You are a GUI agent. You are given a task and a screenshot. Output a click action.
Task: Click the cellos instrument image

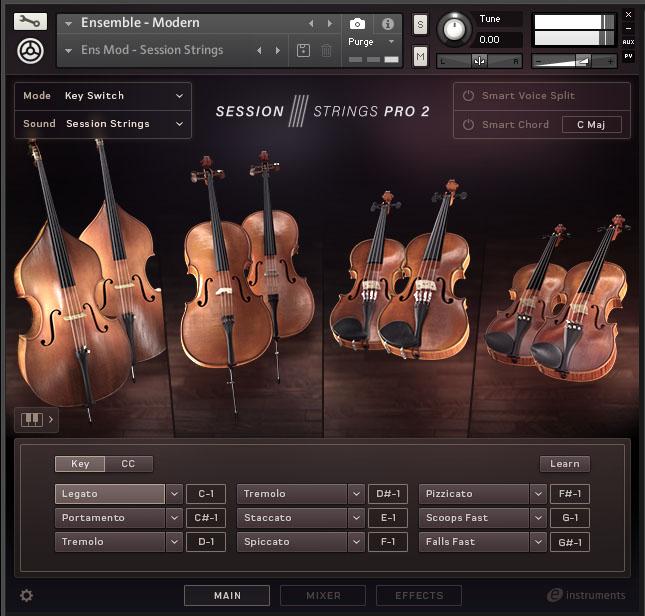point(247,280)
